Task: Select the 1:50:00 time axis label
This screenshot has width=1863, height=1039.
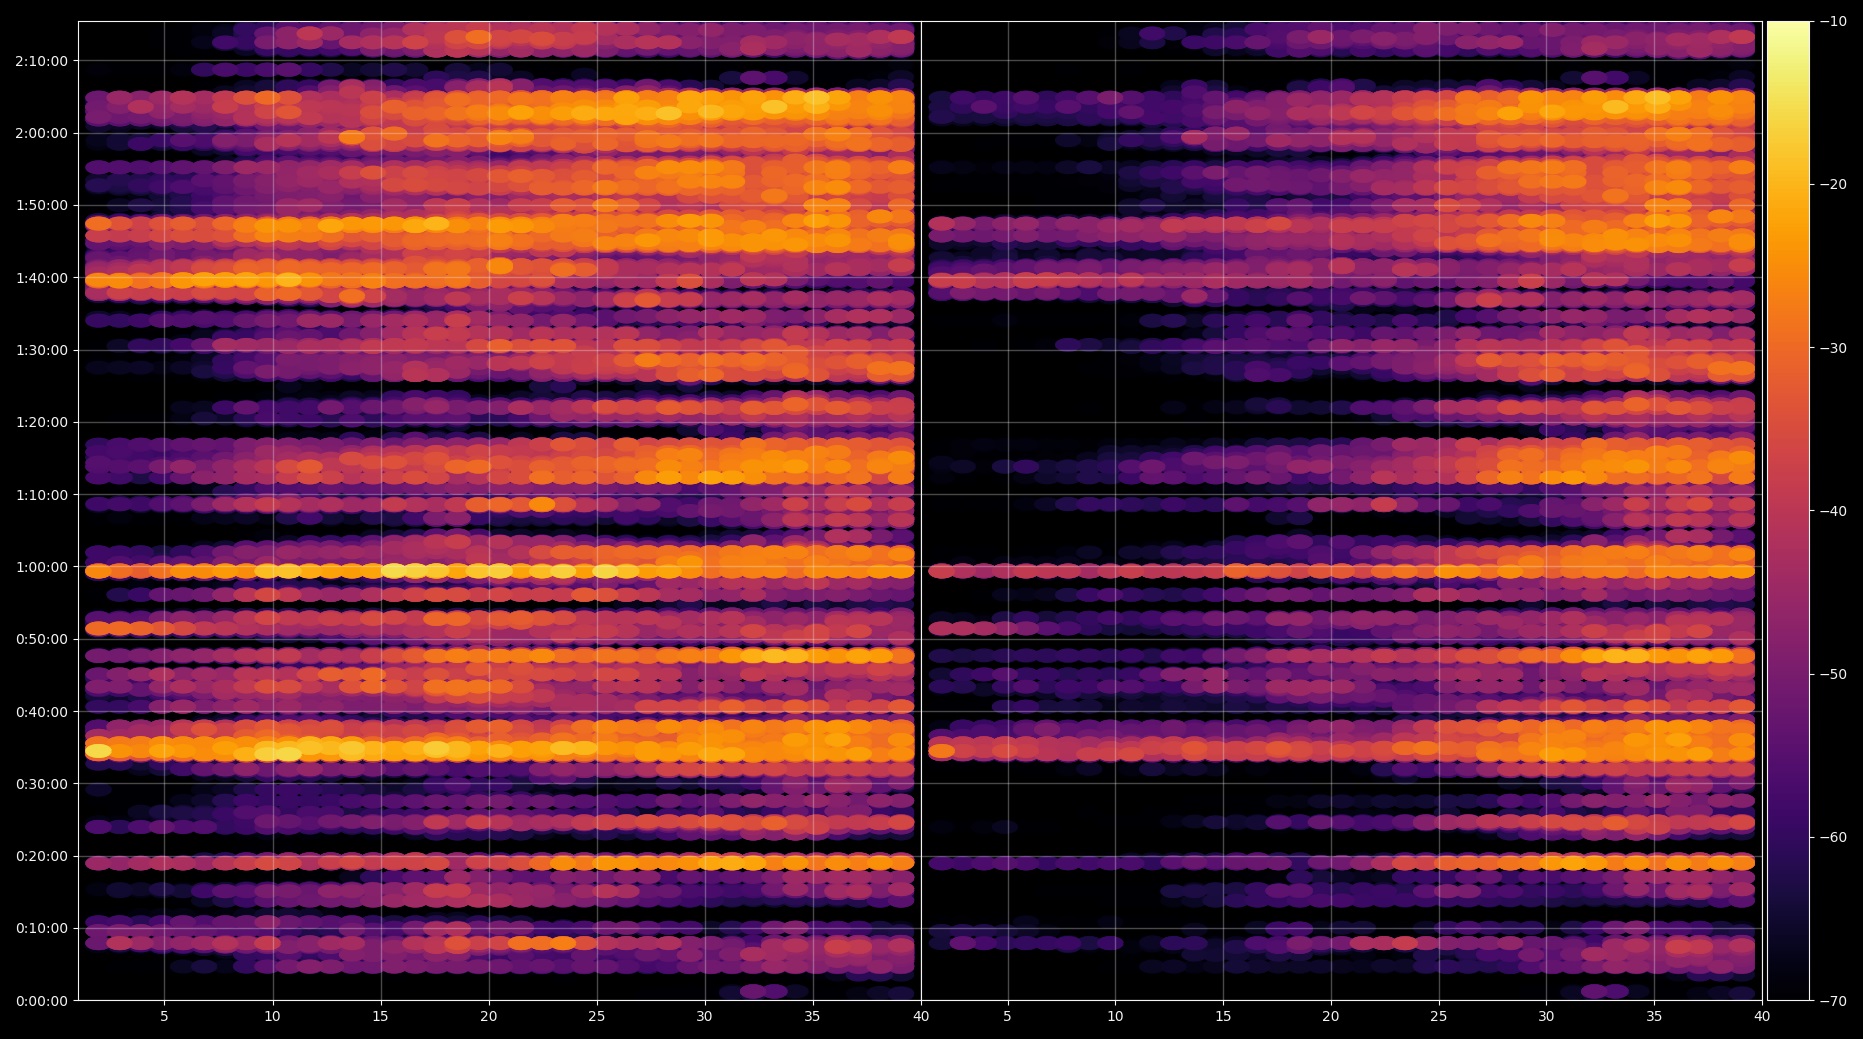Action: pyautogui.click(x=41, y=205)
